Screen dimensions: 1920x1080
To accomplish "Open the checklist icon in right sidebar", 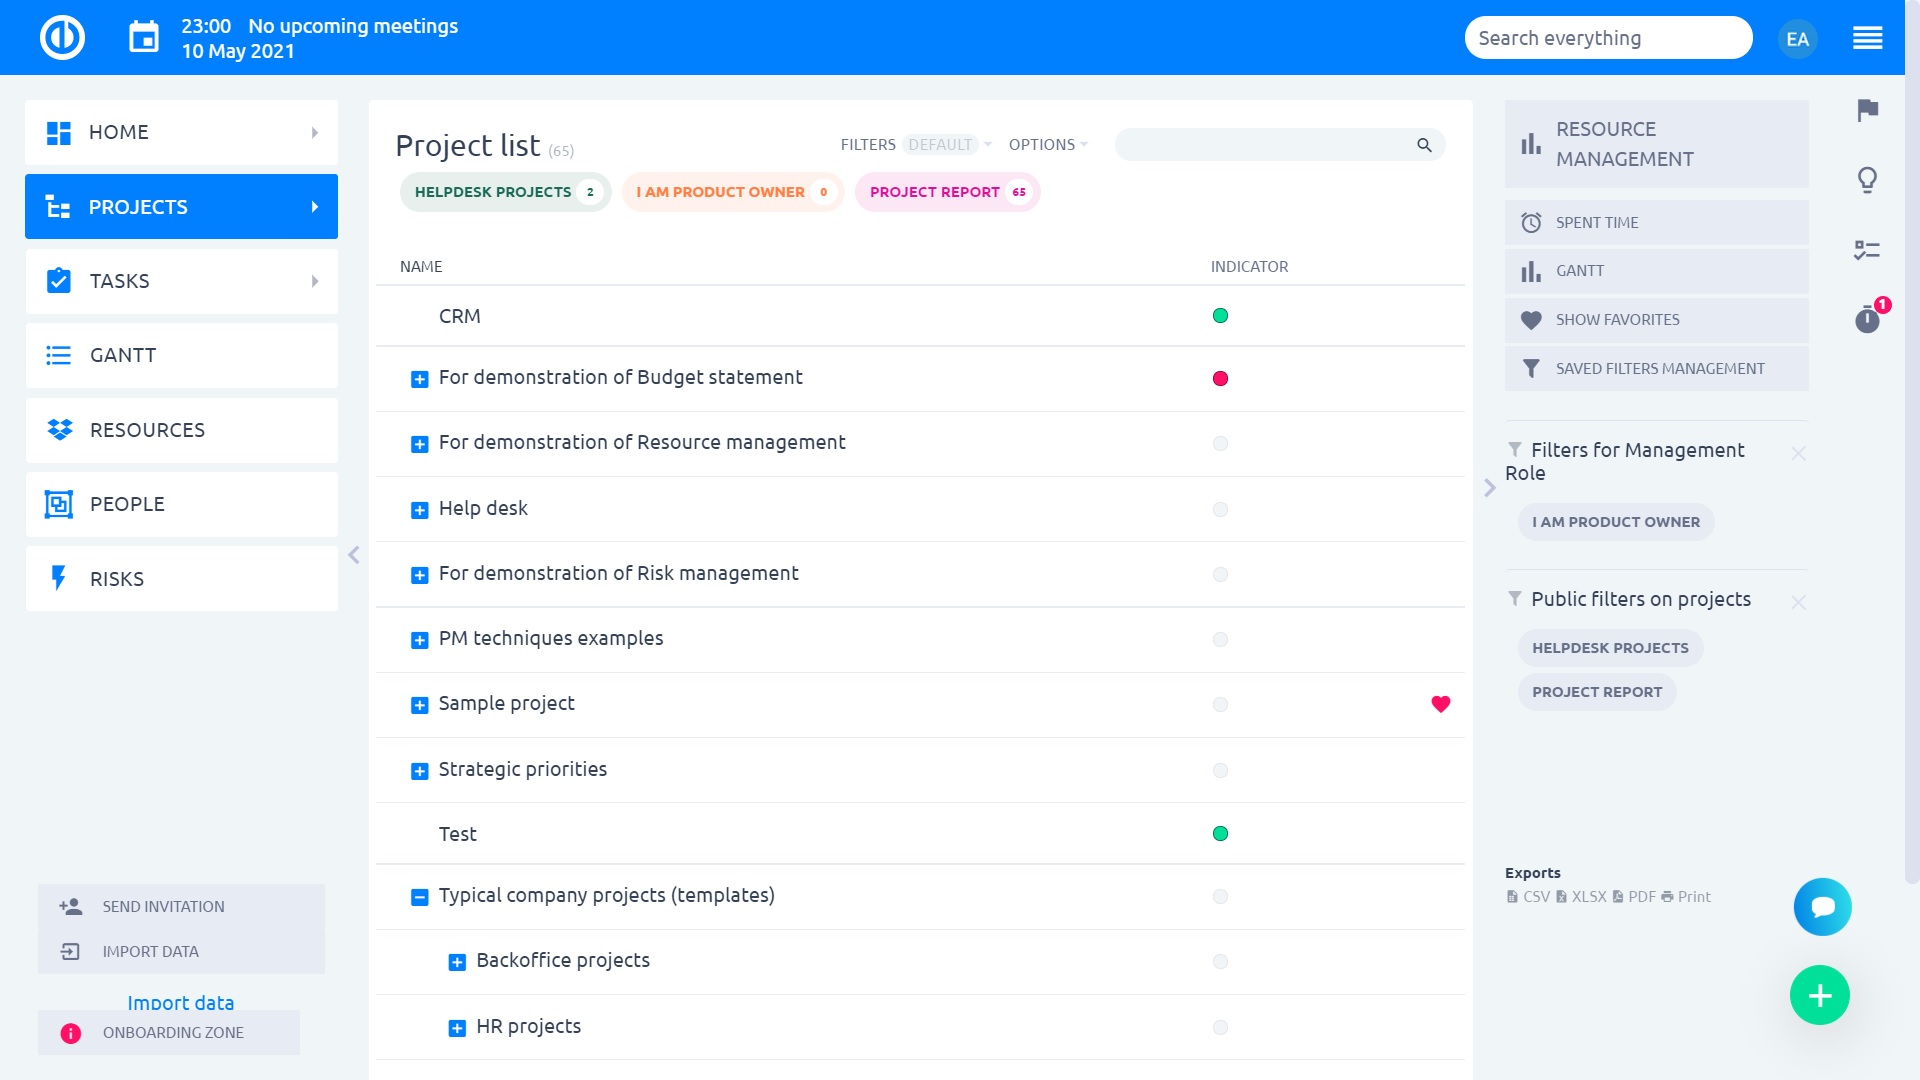I will pyautogui.click(x=1867, y=250).
